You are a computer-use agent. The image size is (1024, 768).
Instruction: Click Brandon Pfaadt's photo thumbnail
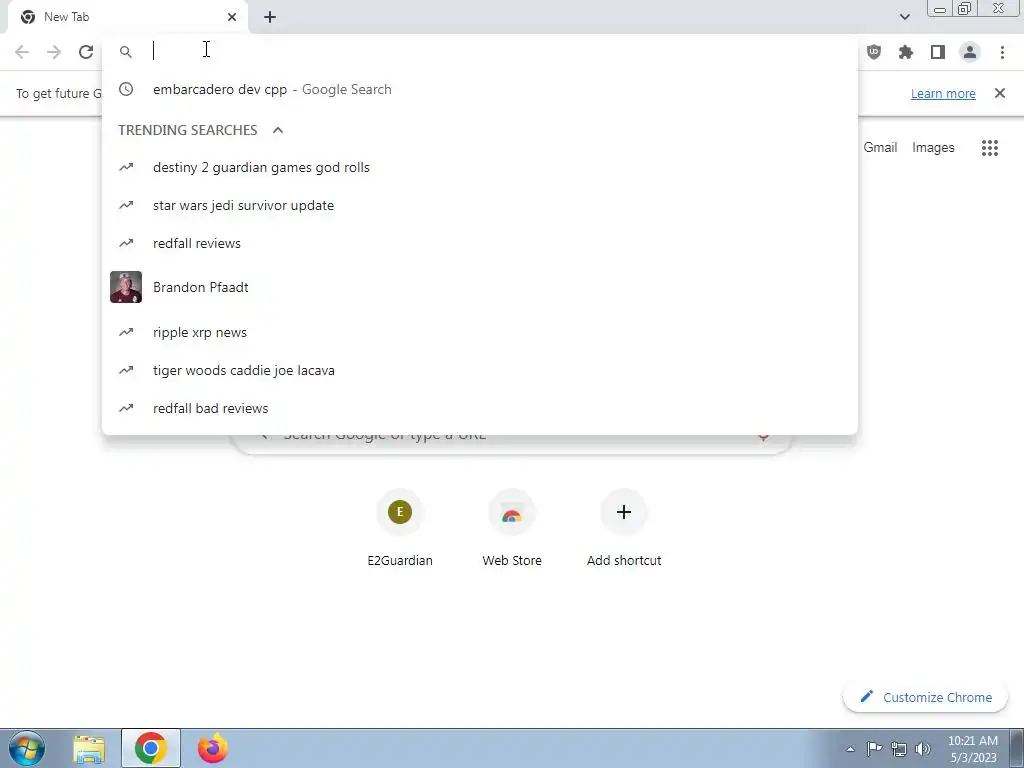[x=126, y=287]
